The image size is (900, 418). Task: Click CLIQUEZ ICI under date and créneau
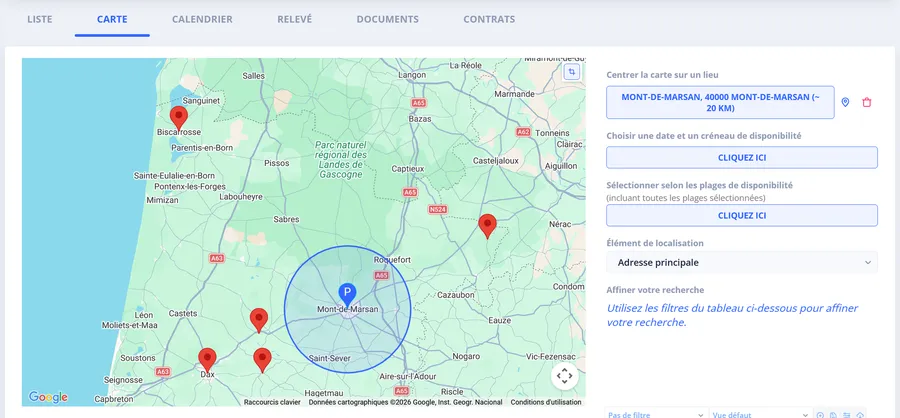point(742,157)
